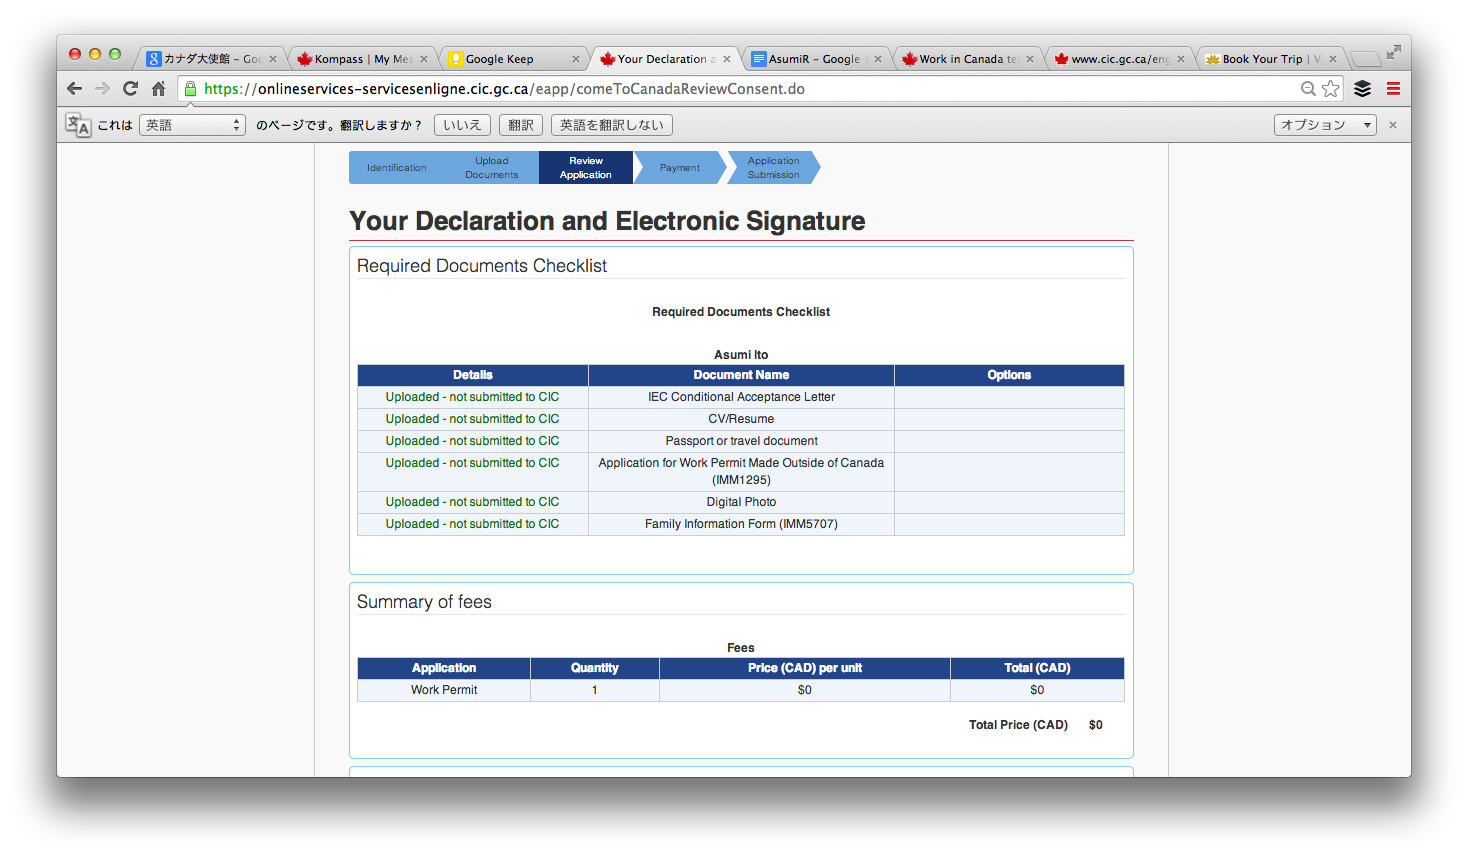Expand the オプション dropdown
The height and width of the screenshot is (856, 1468).
pyautogui.click(x=1325, y=125)
